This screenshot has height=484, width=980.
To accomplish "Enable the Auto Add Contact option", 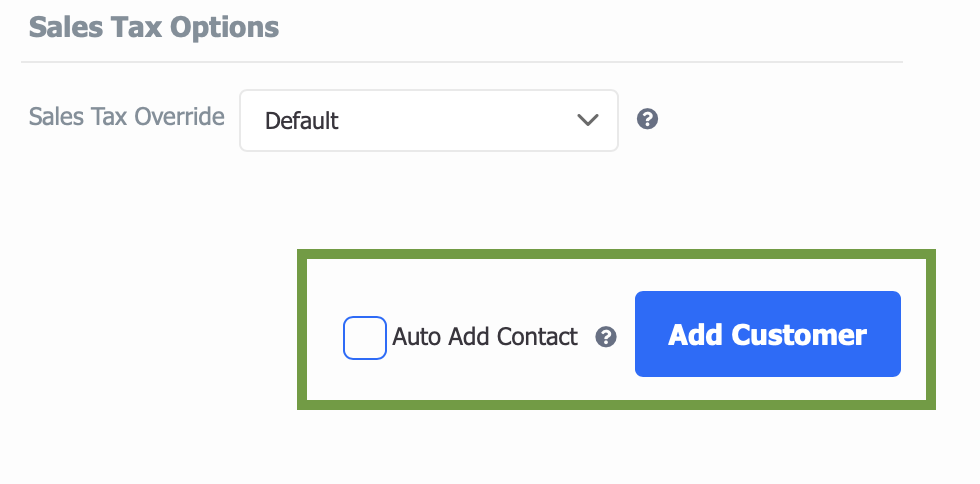I will click(x=364, y=338).
